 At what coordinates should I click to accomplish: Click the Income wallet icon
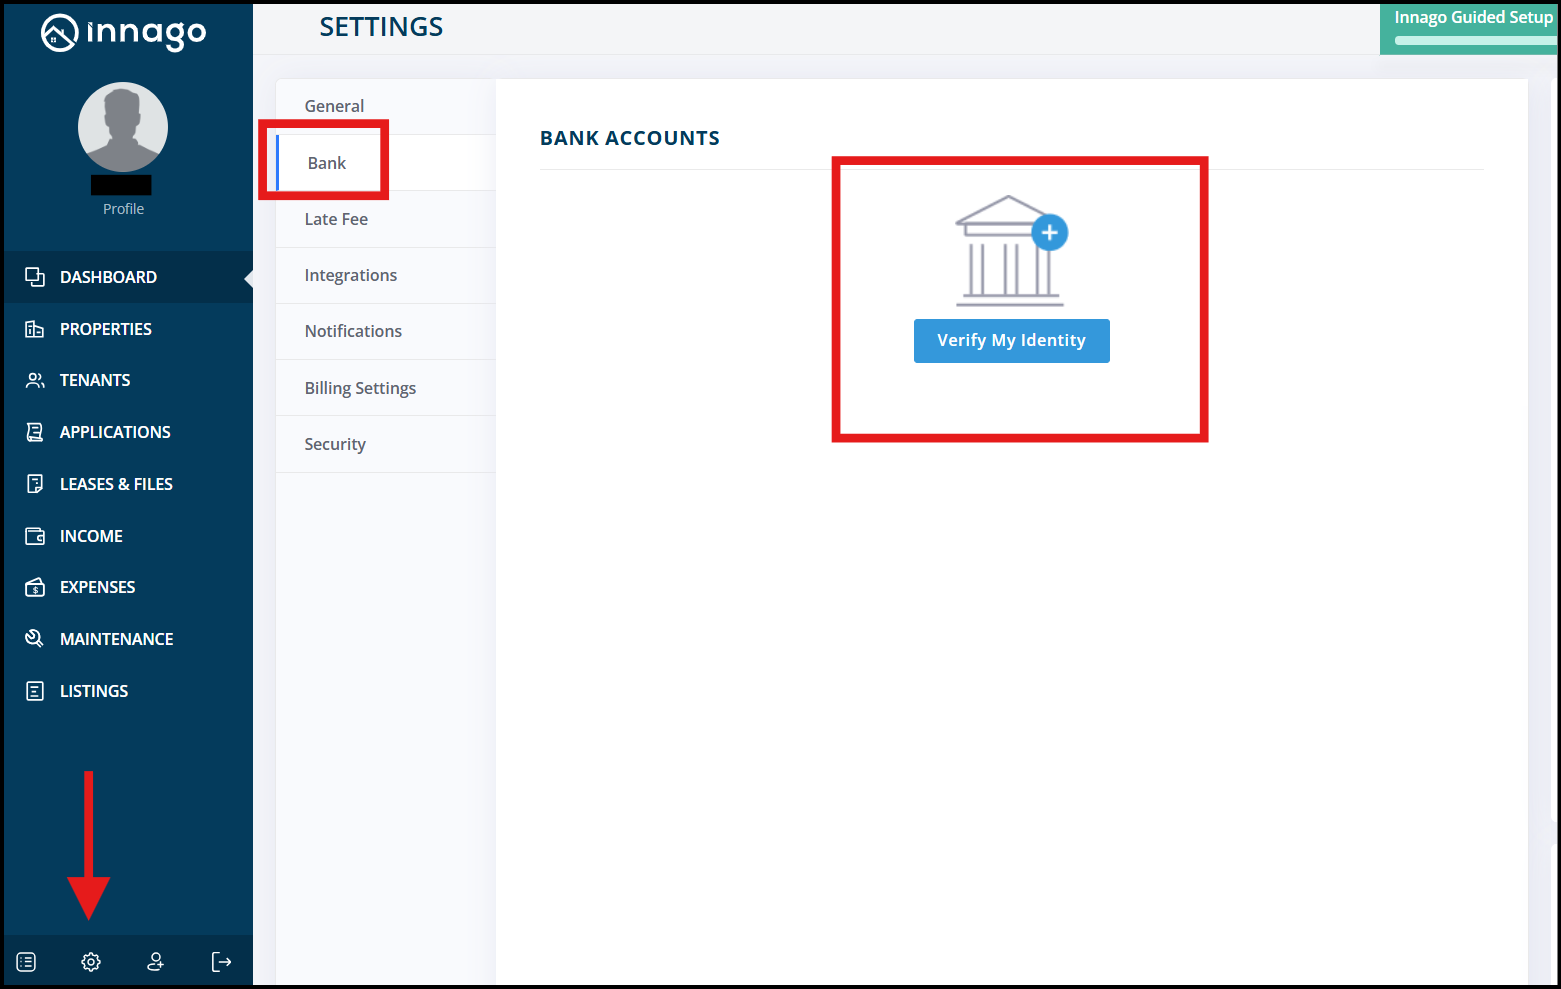pos(35,536)
